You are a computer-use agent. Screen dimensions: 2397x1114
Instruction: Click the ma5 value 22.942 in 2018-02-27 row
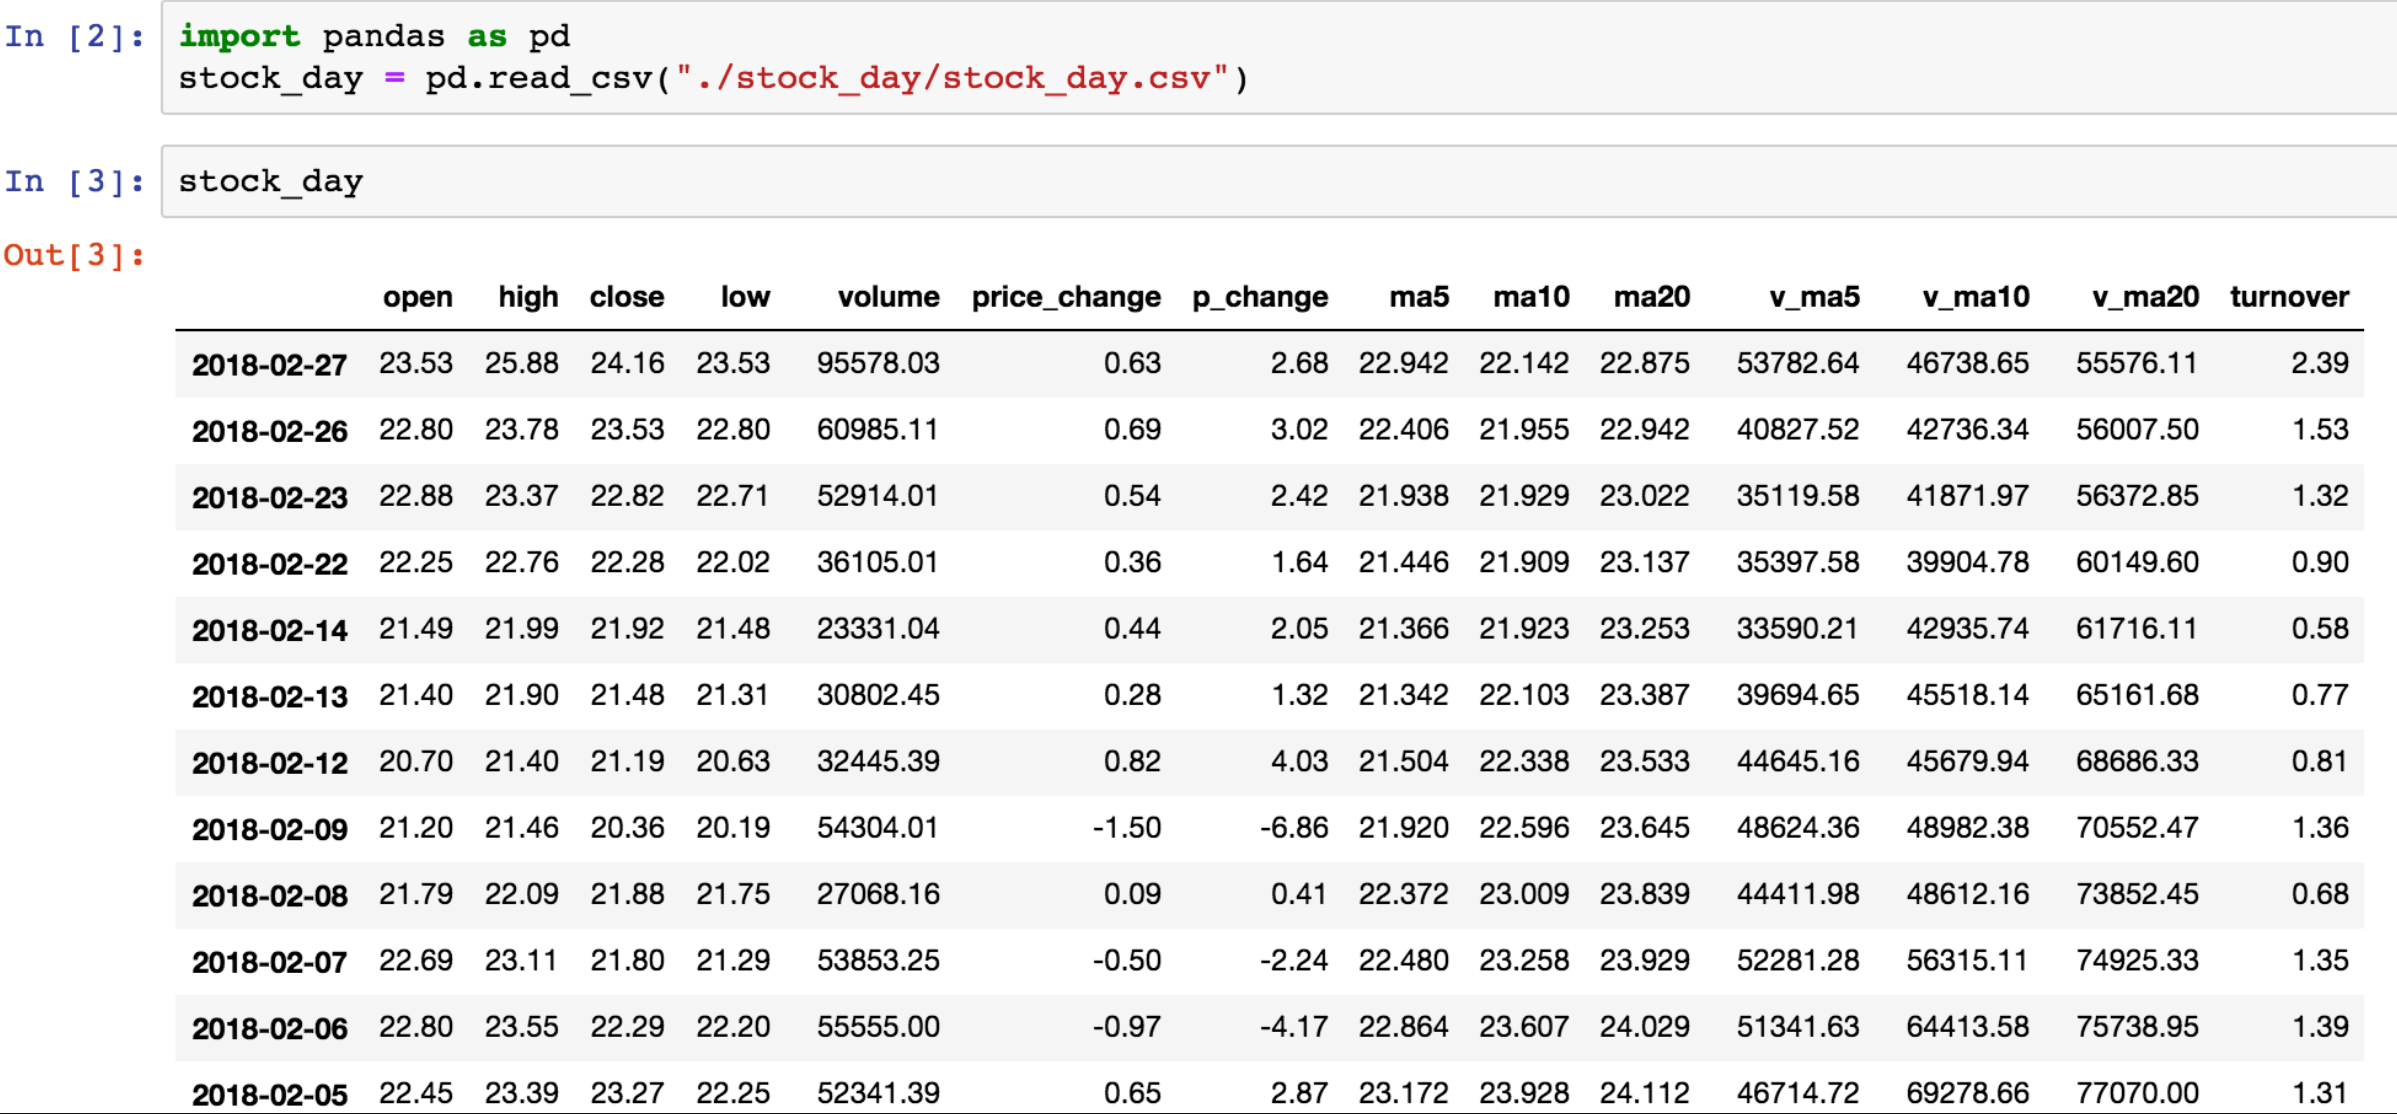tap(1403, 362)
